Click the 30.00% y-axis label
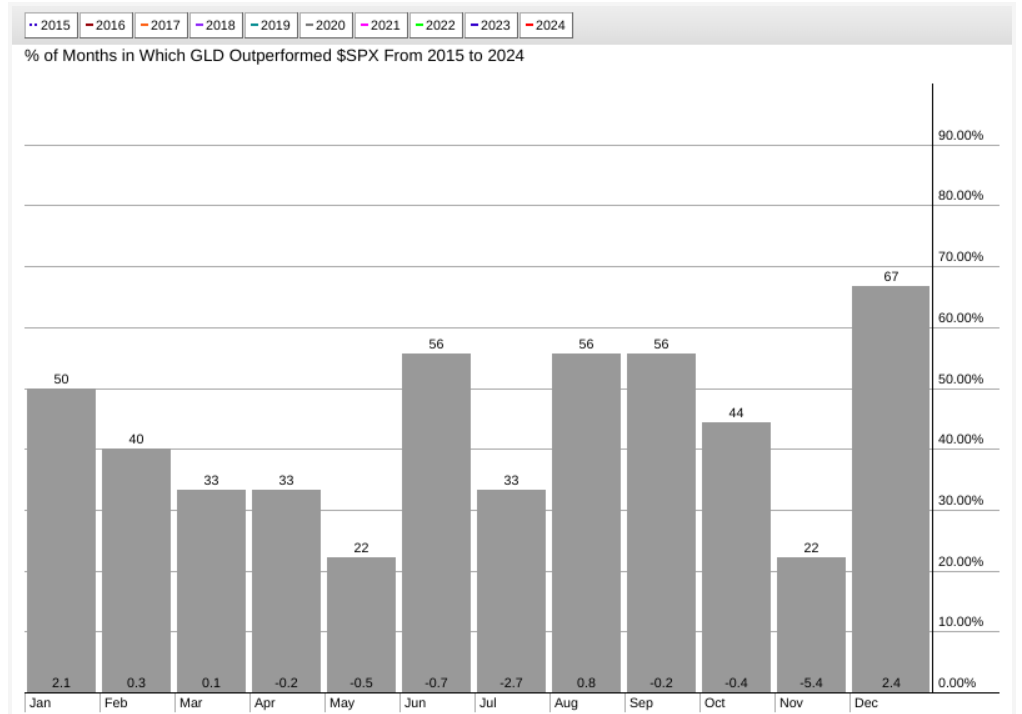Viewport: 1022px width, 714px height. 960,501
